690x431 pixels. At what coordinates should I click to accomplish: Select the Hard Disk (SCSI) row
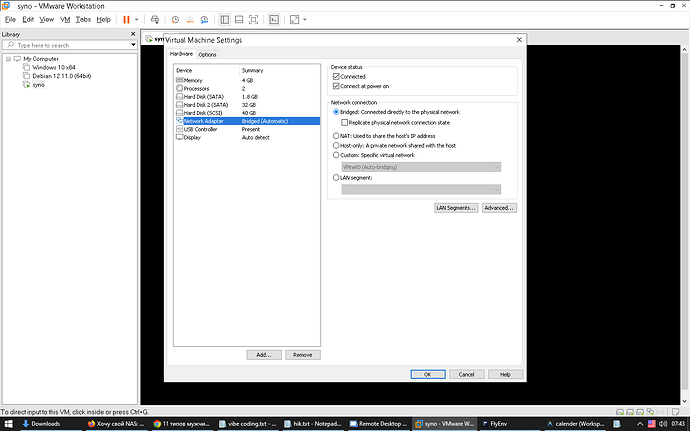(x=247, y=113)
